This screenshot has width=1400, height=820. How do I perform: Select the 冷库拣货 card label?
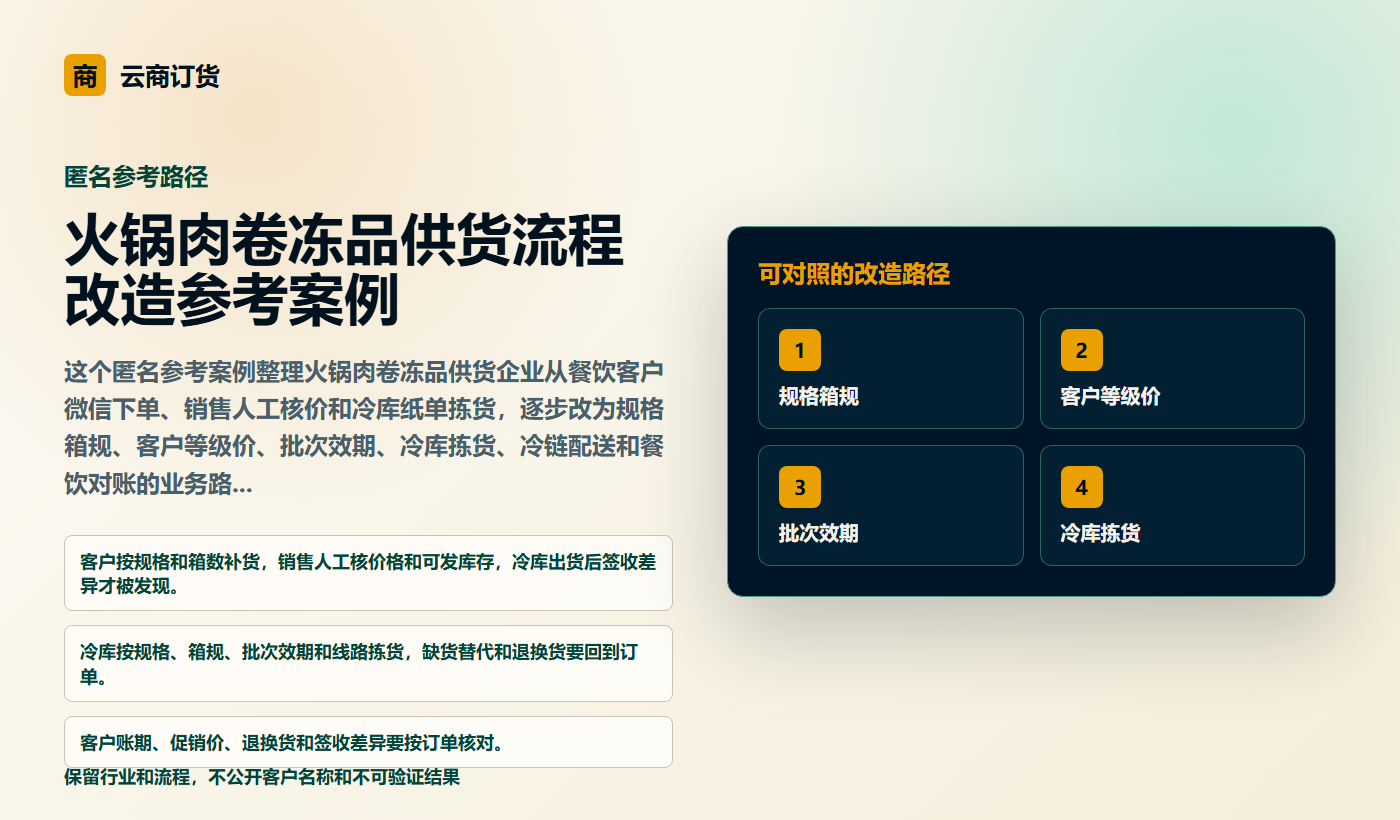tap(1101, 533)
